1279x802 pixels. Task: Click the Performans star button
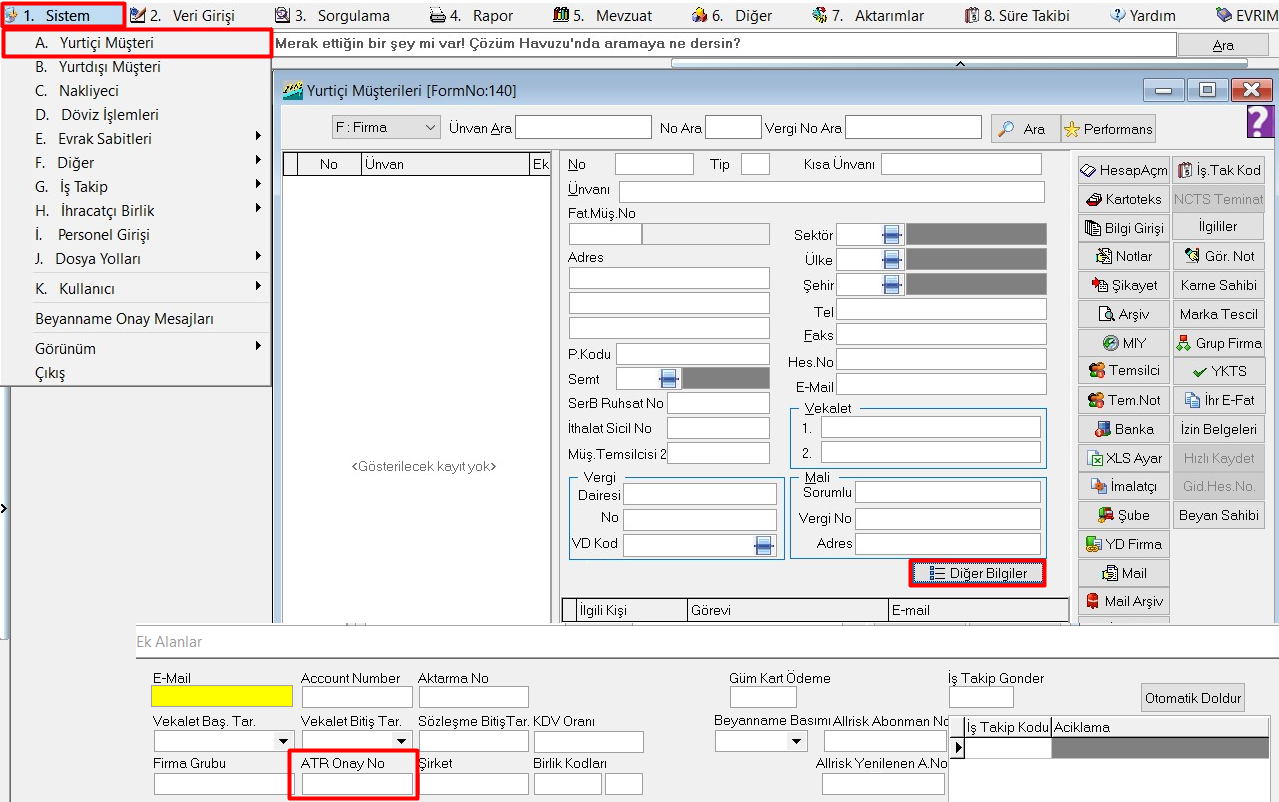(x=1108, y=129)
